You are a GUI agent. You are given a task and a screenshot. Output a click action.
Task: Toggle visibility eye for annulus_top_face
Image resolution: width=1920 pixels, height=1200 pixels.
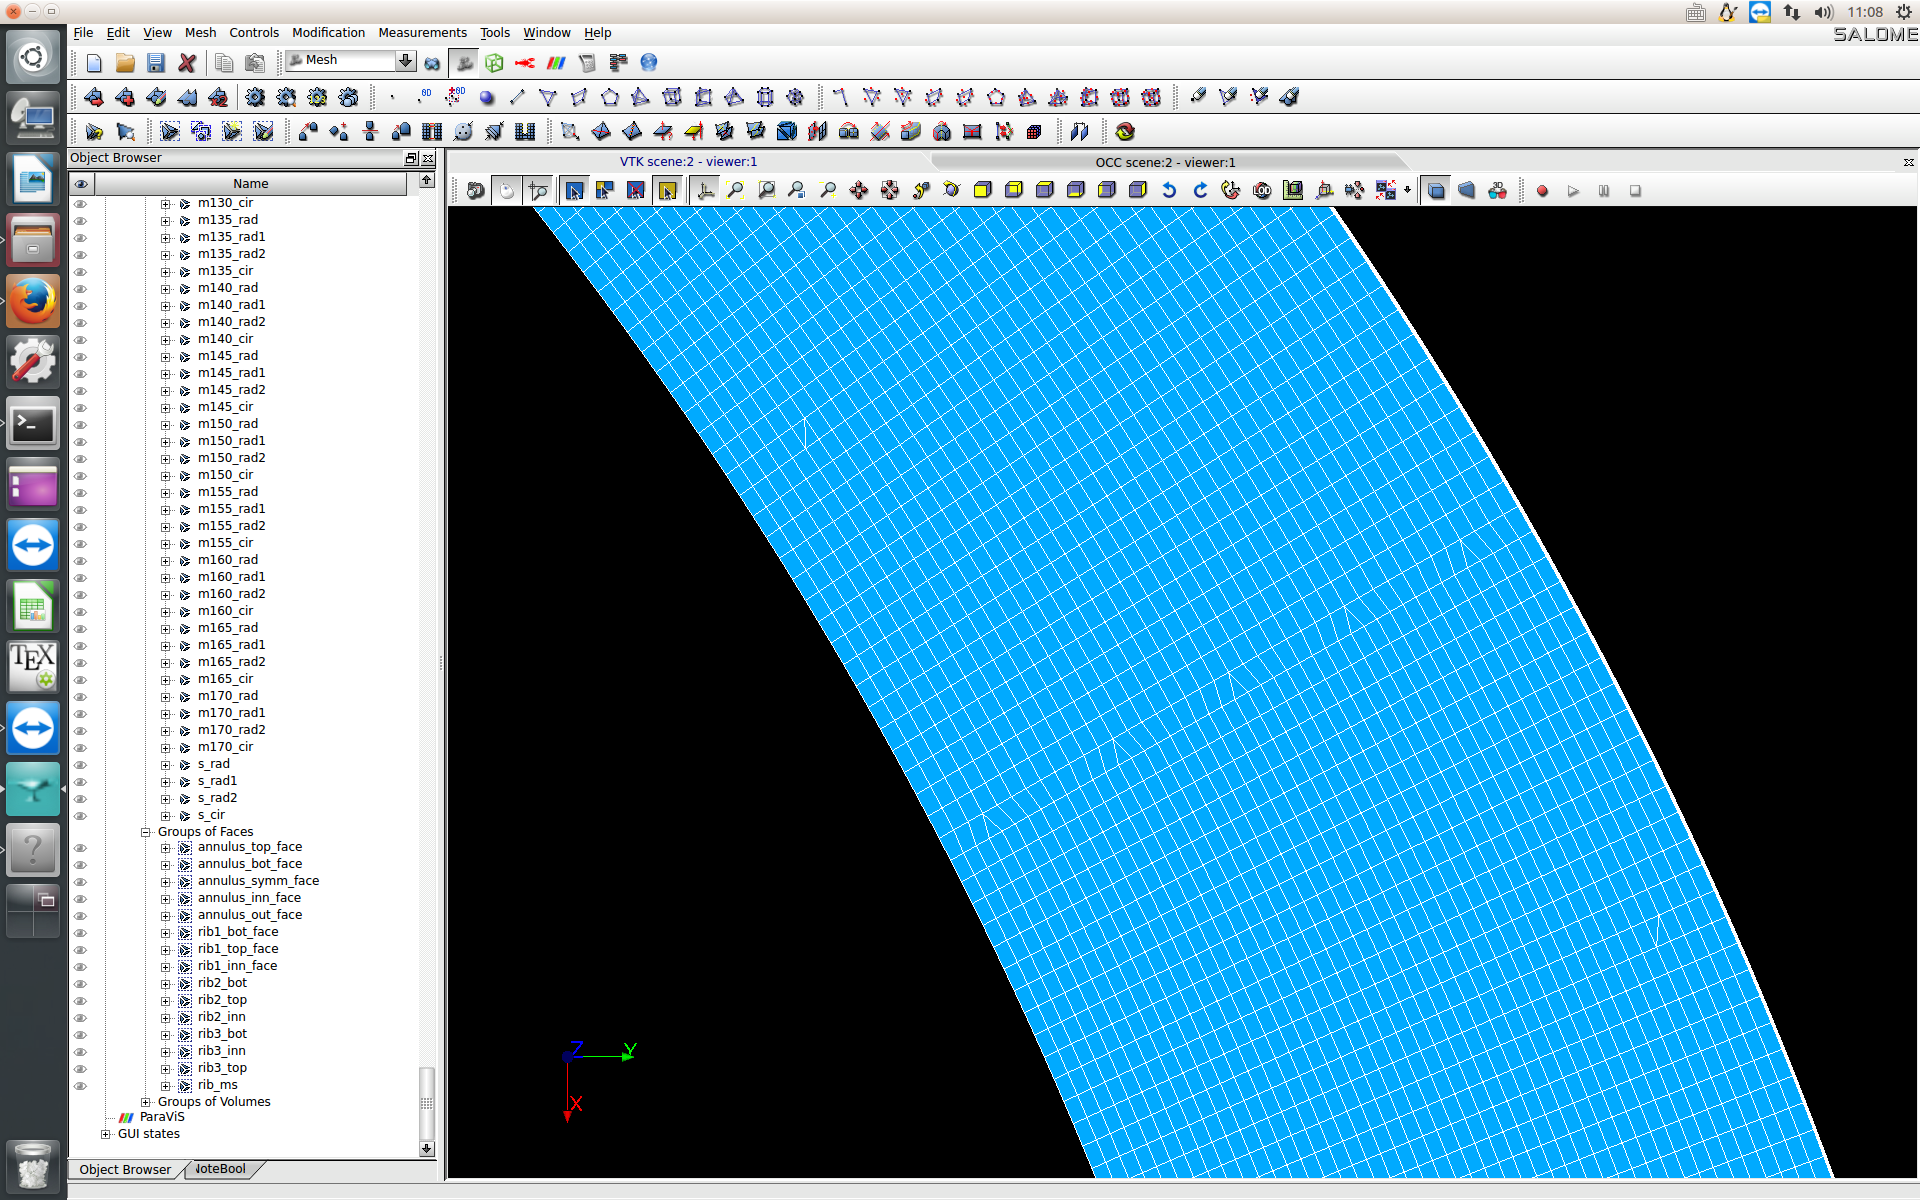(81, 847)
